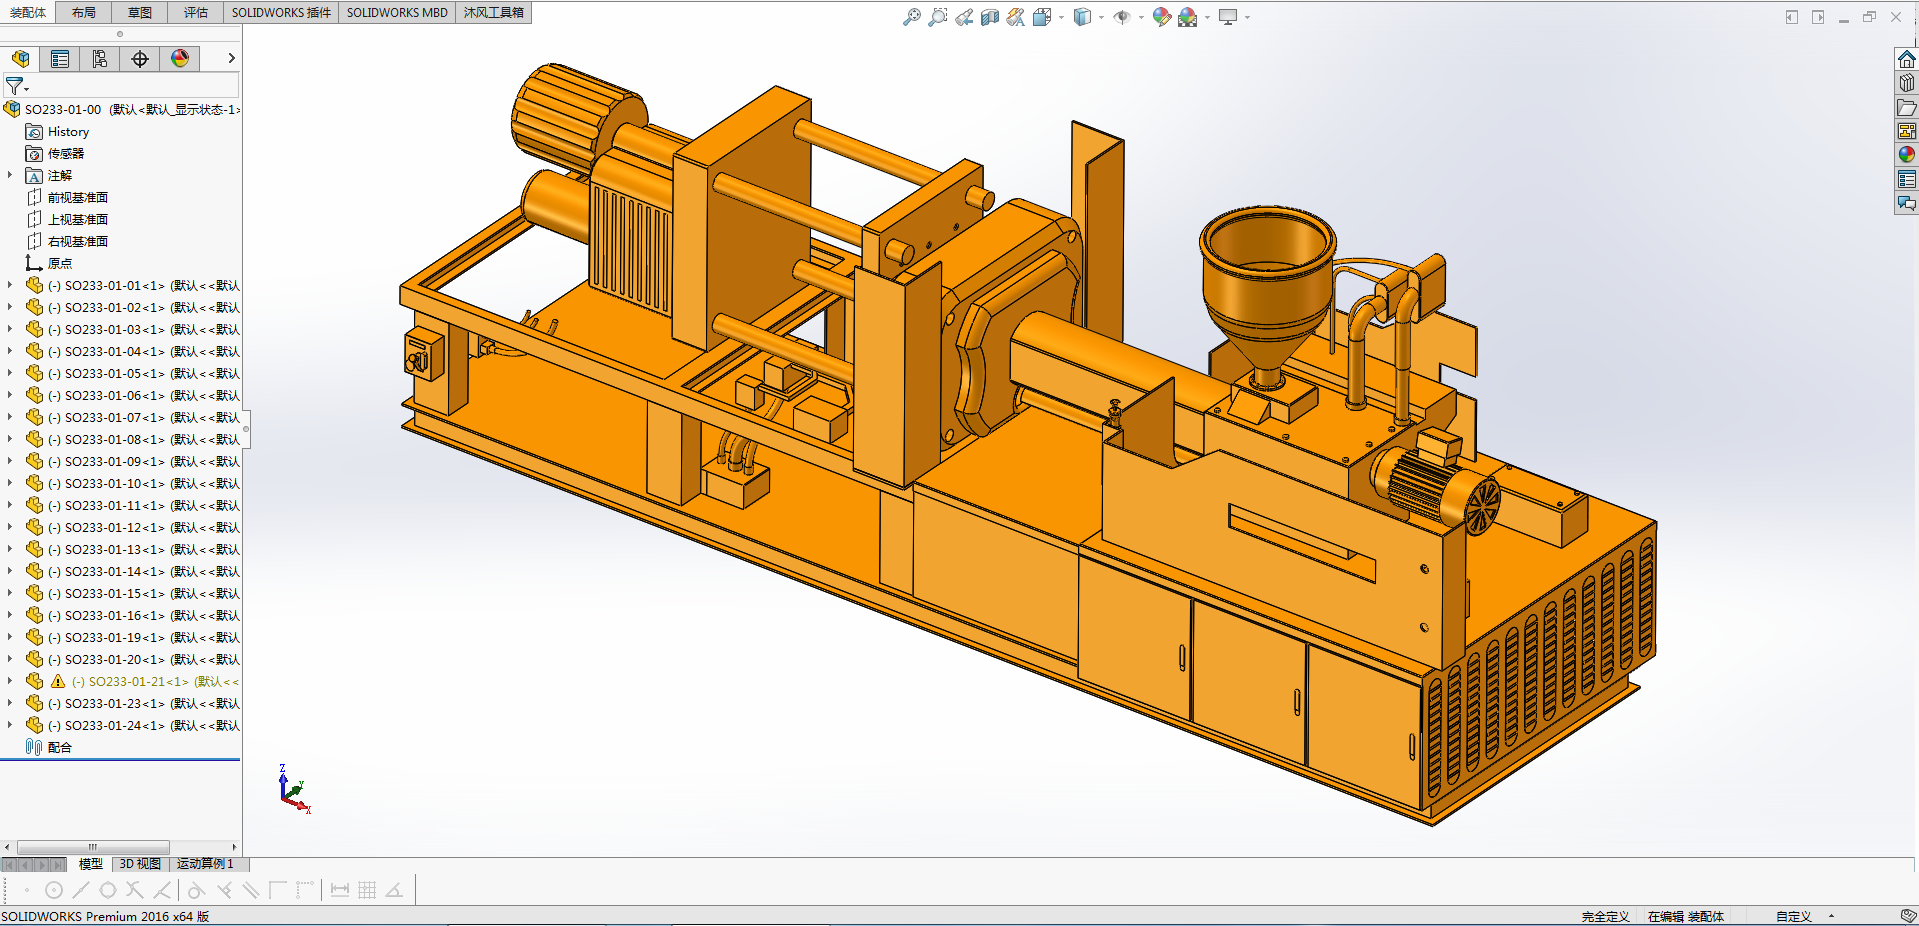Expand the SO233-01-01 component node

(10, 285)
